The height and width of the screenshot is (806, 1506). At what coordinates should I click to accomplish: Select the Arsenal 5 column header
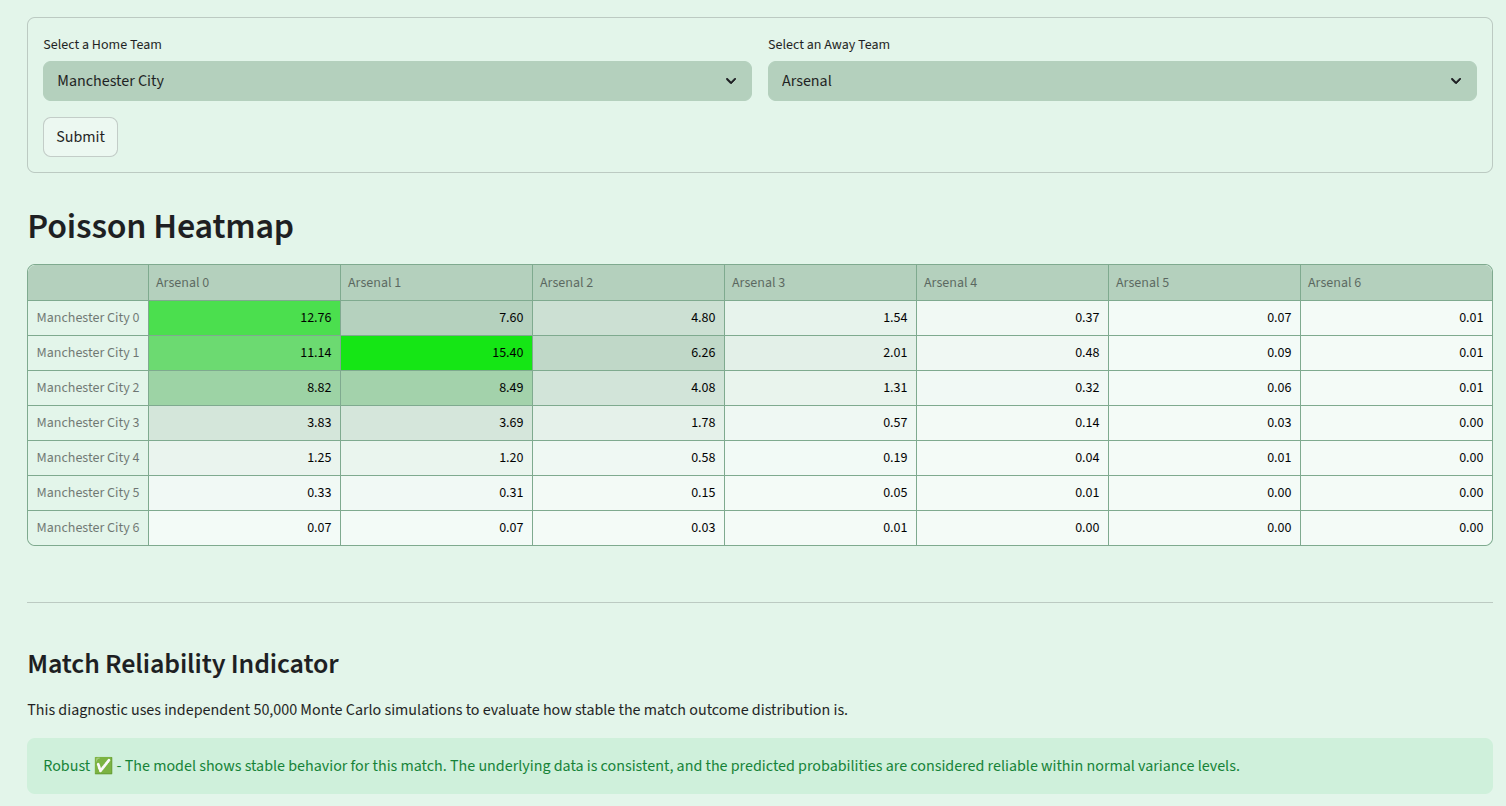point(1204,283)
